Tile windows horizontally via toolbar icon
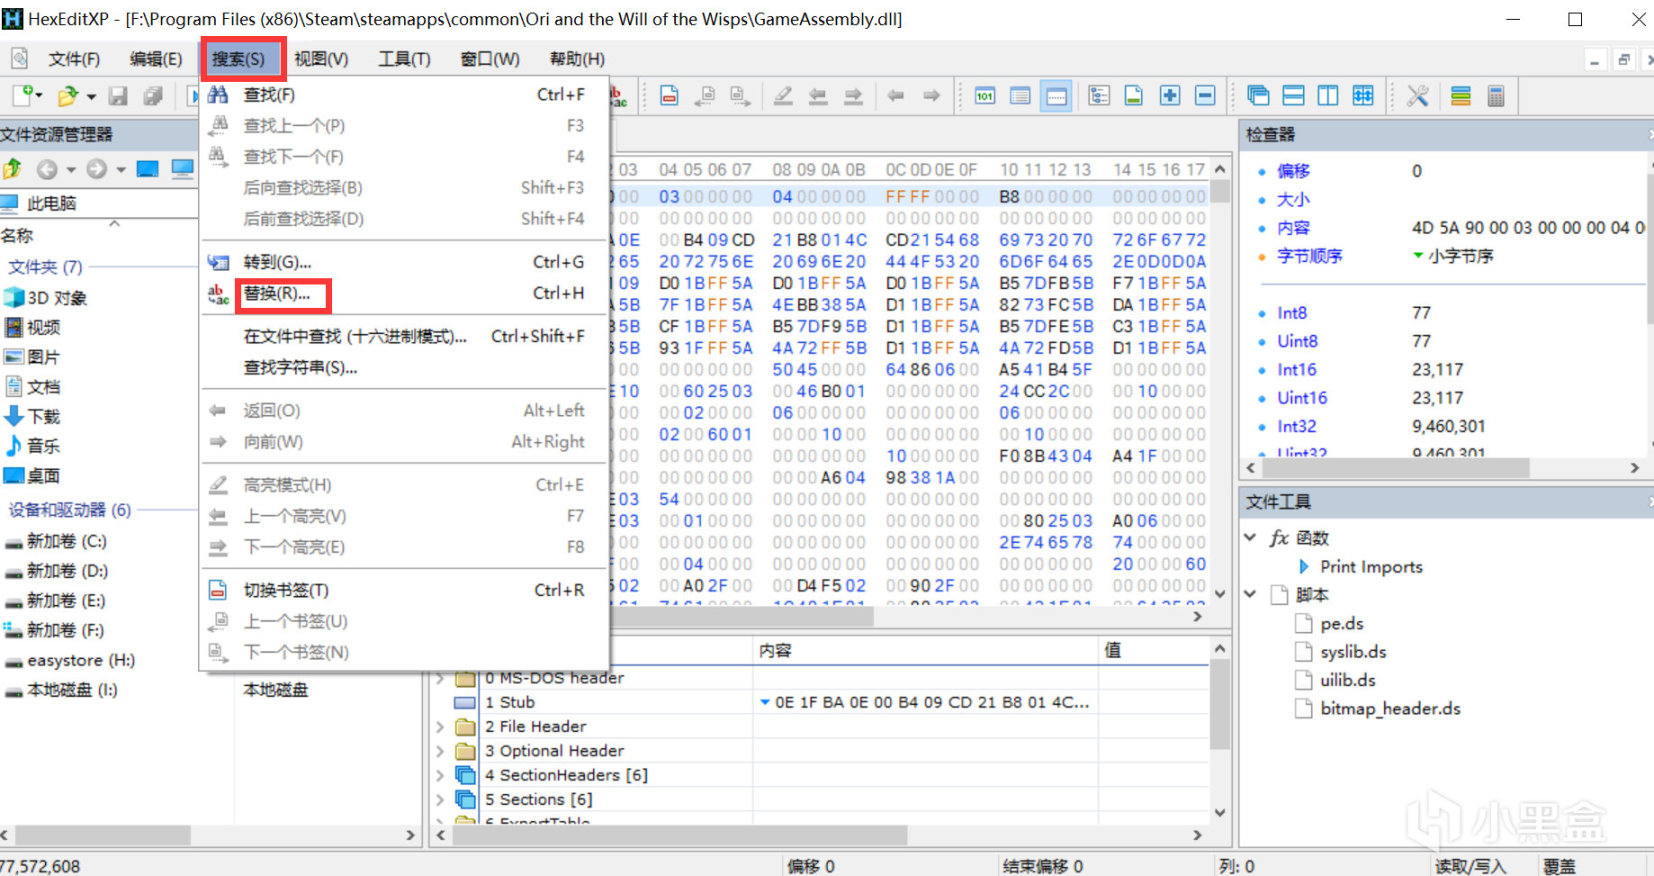 [1293, 96]
